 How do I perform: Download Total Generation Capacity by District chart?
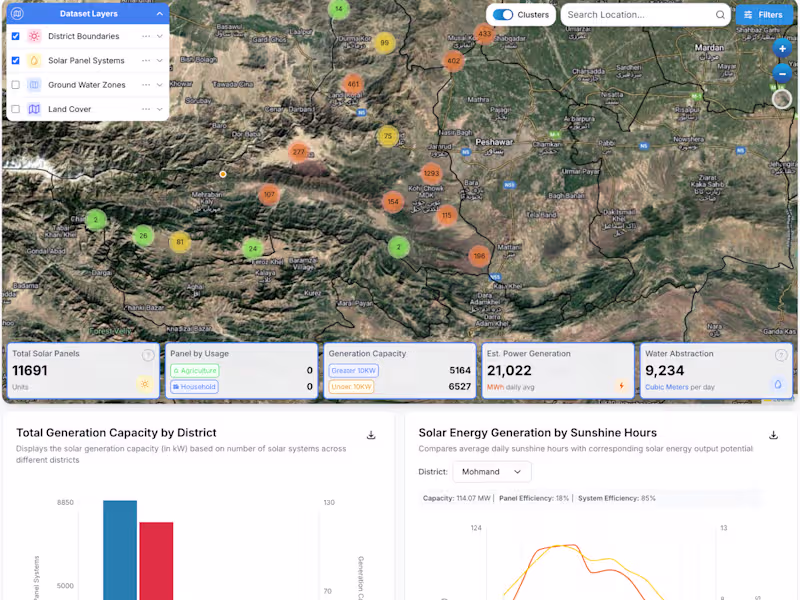coord(371,435)
